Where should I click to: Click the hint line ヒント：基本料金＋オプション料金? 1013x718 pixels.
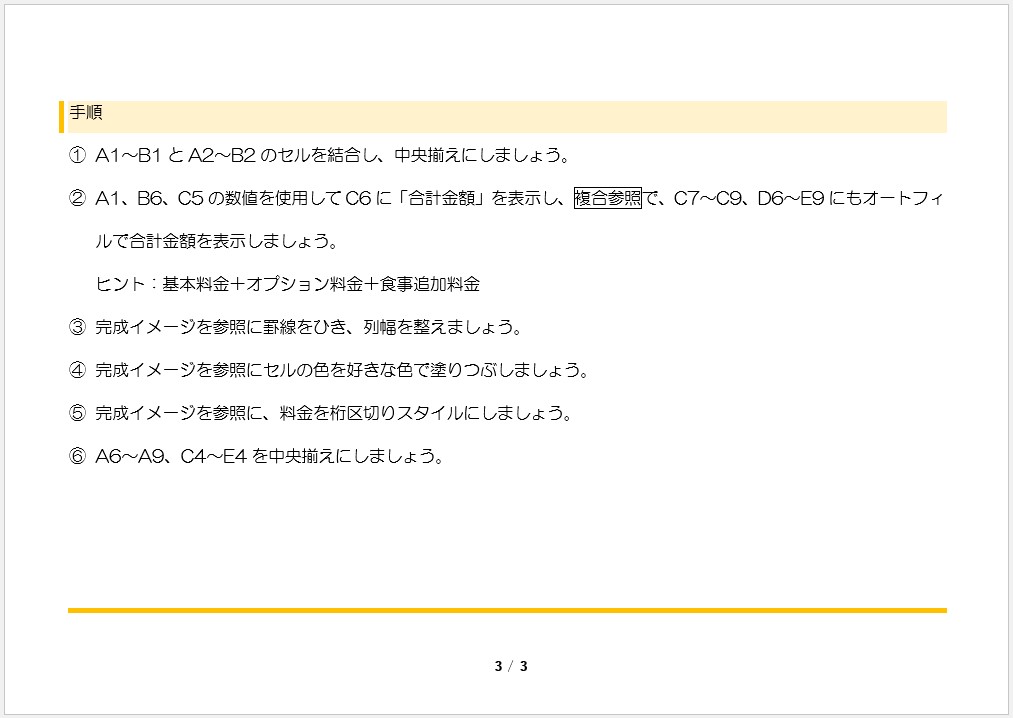click(287, 284)
